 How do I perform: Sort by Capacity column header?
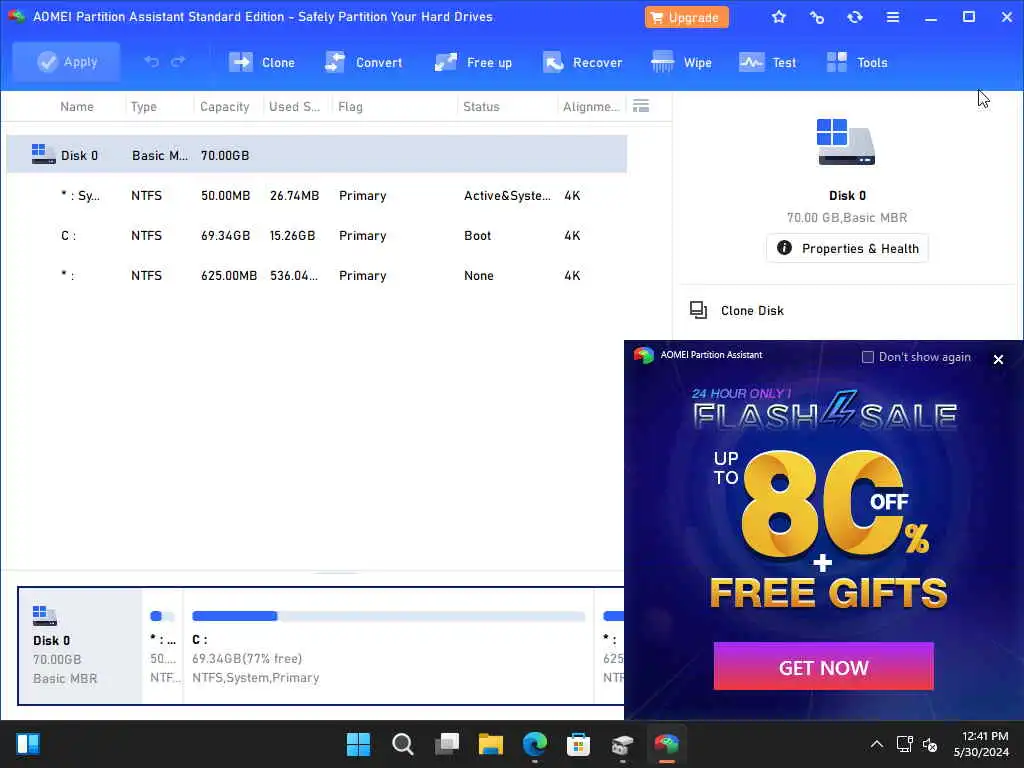(225, 106)
